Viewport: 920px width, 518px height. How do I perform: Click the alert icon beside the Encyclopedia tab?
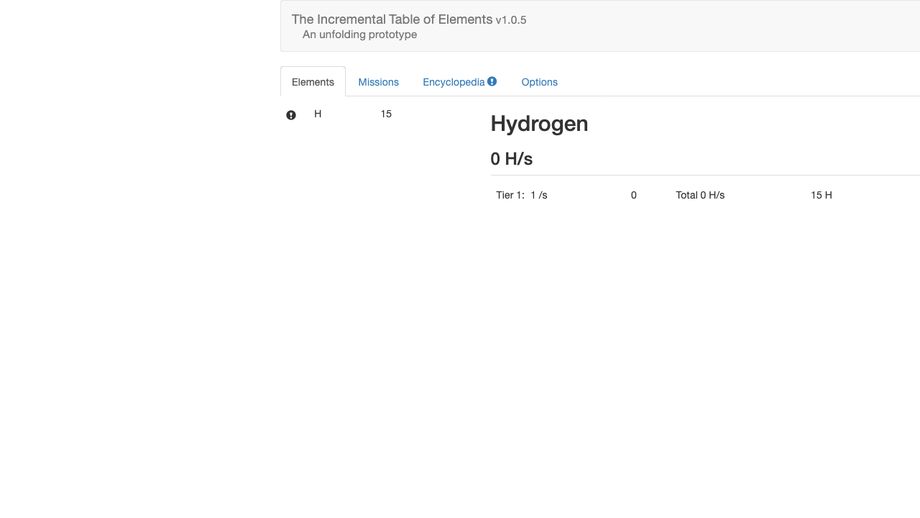492,82
